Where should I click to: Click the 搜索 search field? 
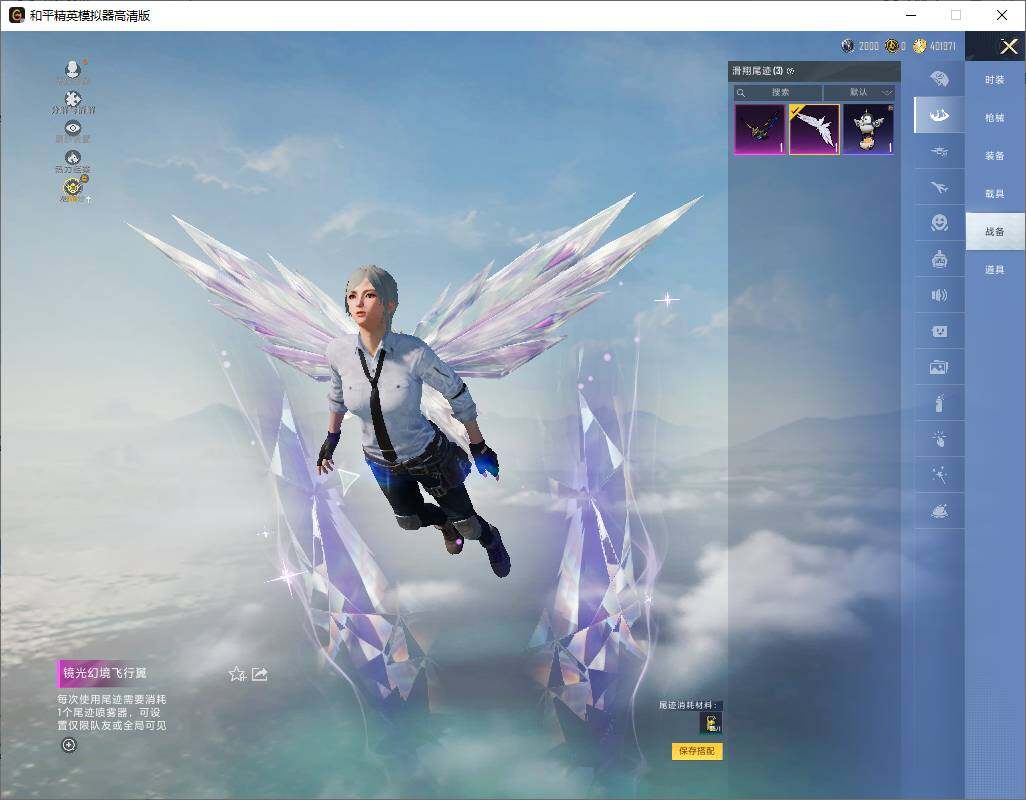click(x=777, y=92)
